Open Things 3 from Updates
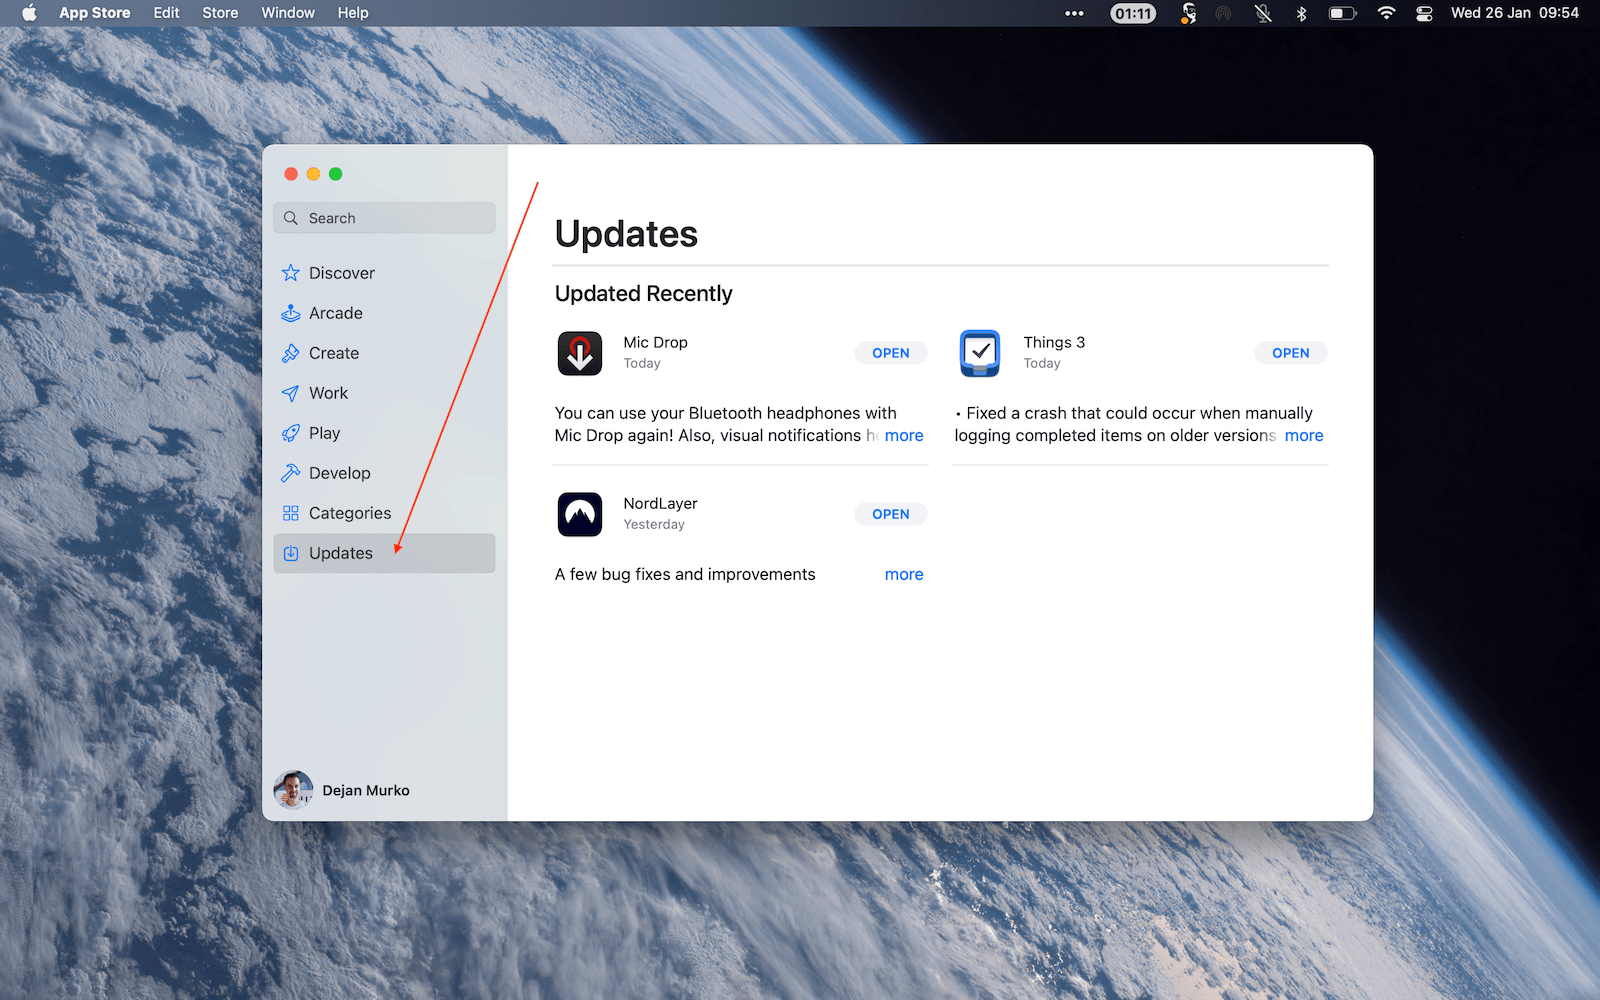 click(x=1289, y=352)
